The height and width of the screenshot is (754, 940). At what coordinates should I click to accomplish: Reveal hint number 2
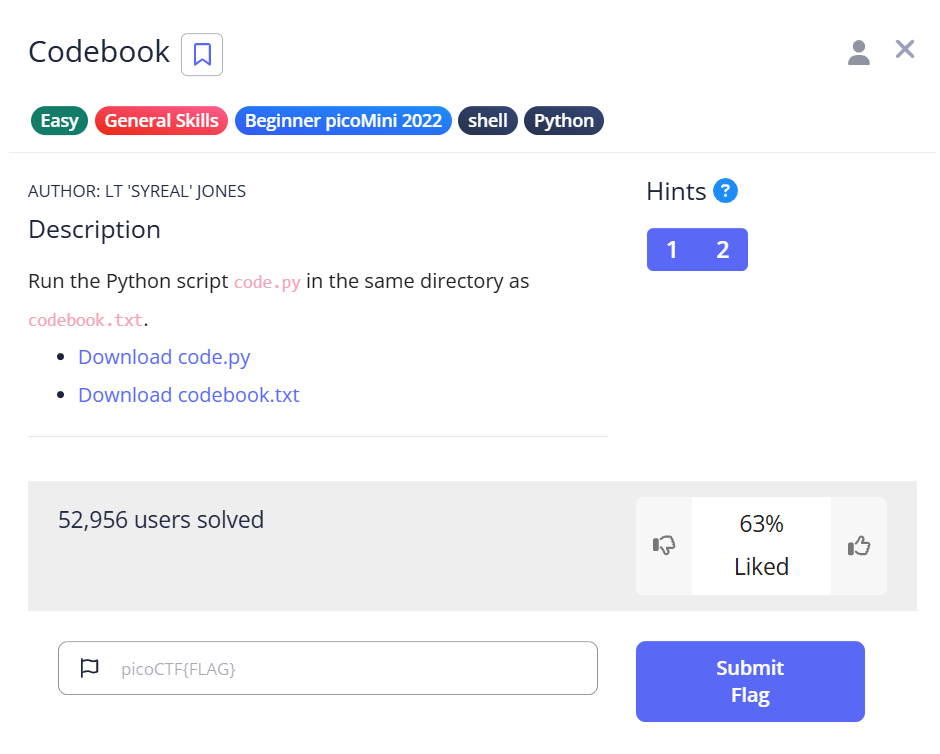click(723, 250)
